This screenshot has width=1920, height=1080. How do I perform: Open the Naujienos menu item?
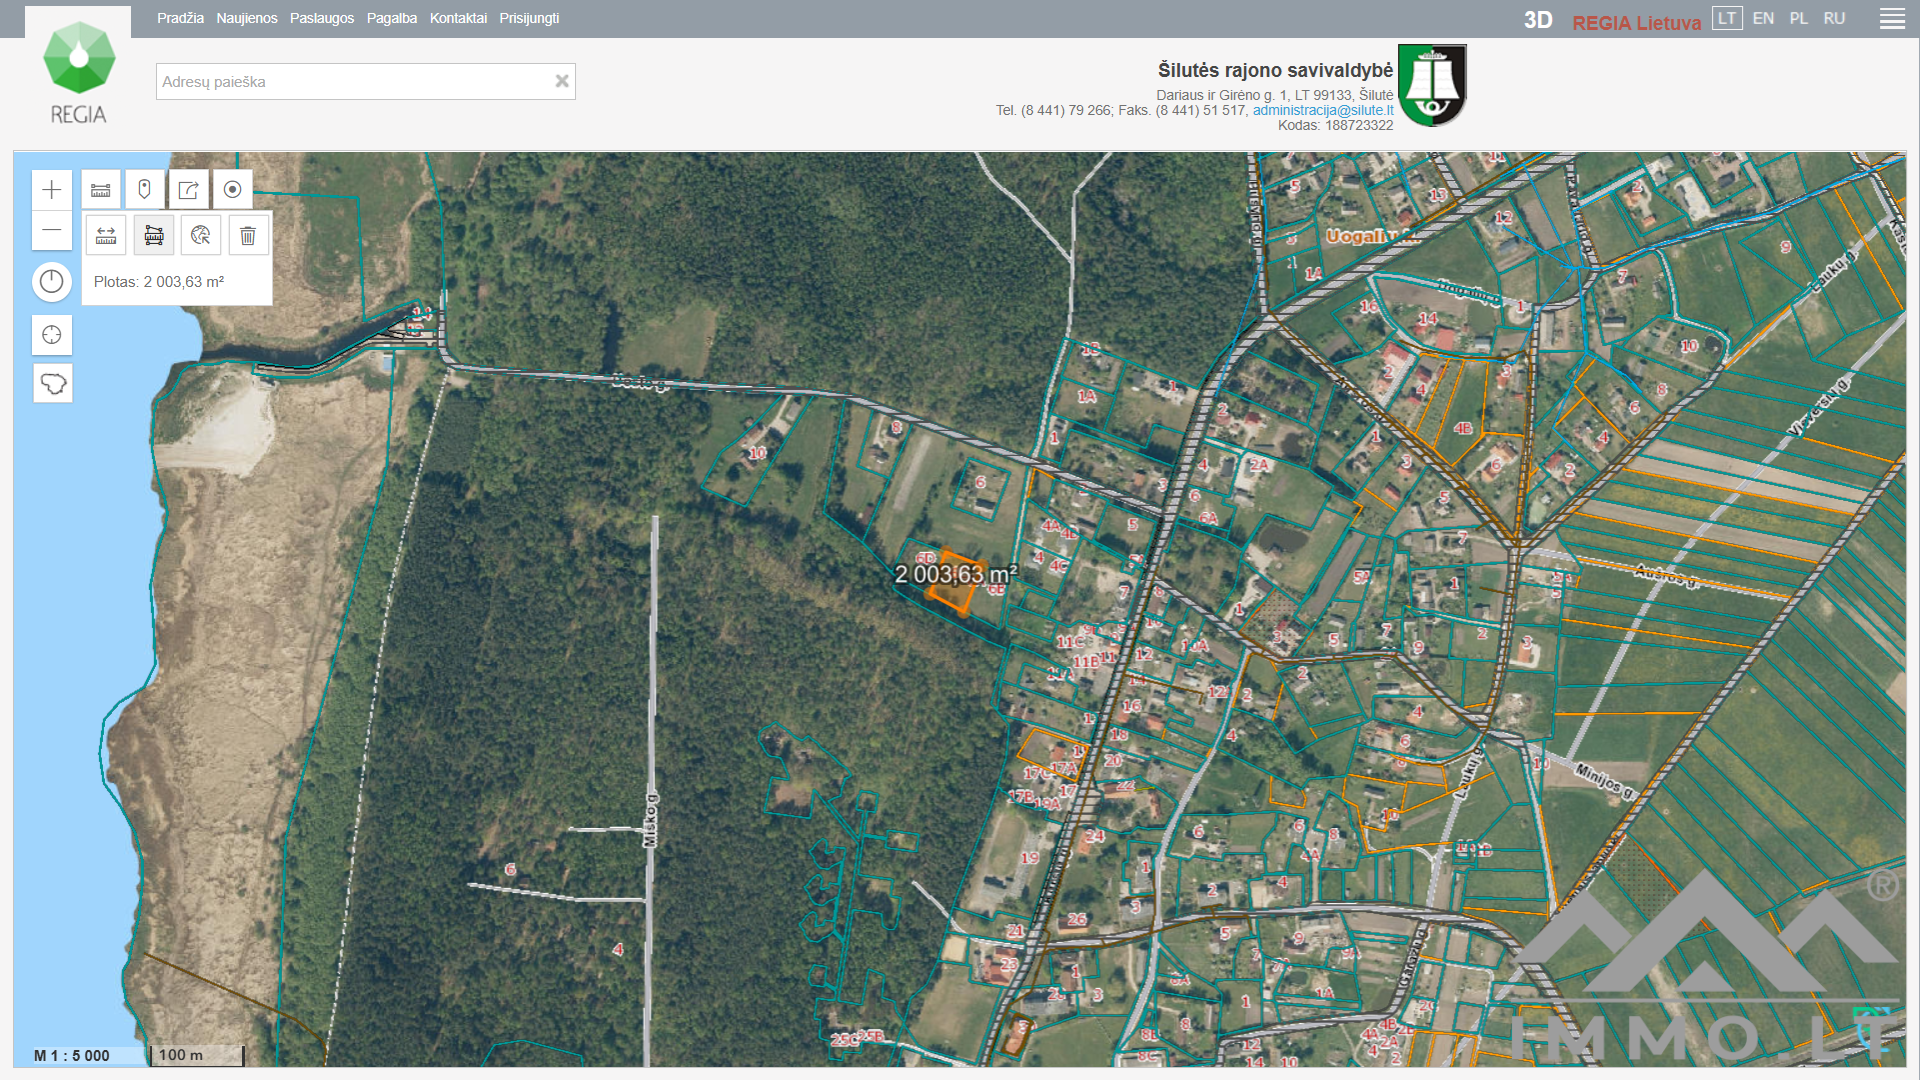click(247, 19)
